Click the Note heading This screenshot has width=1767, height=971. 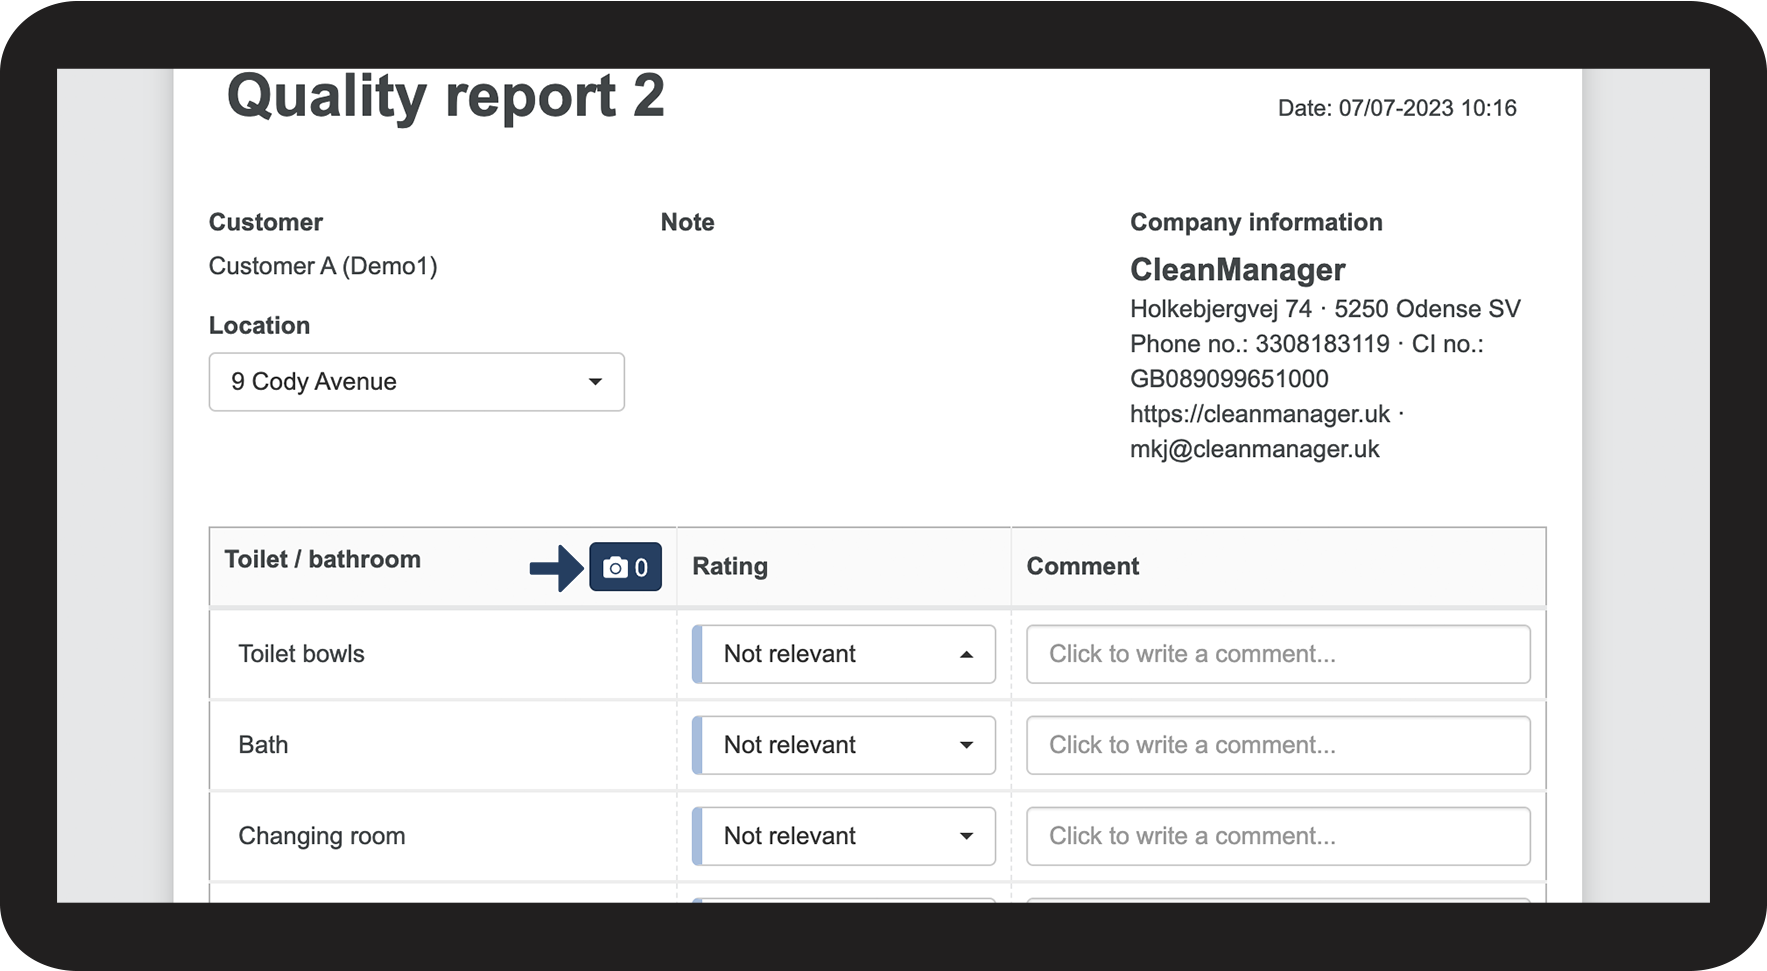(687, 222)
